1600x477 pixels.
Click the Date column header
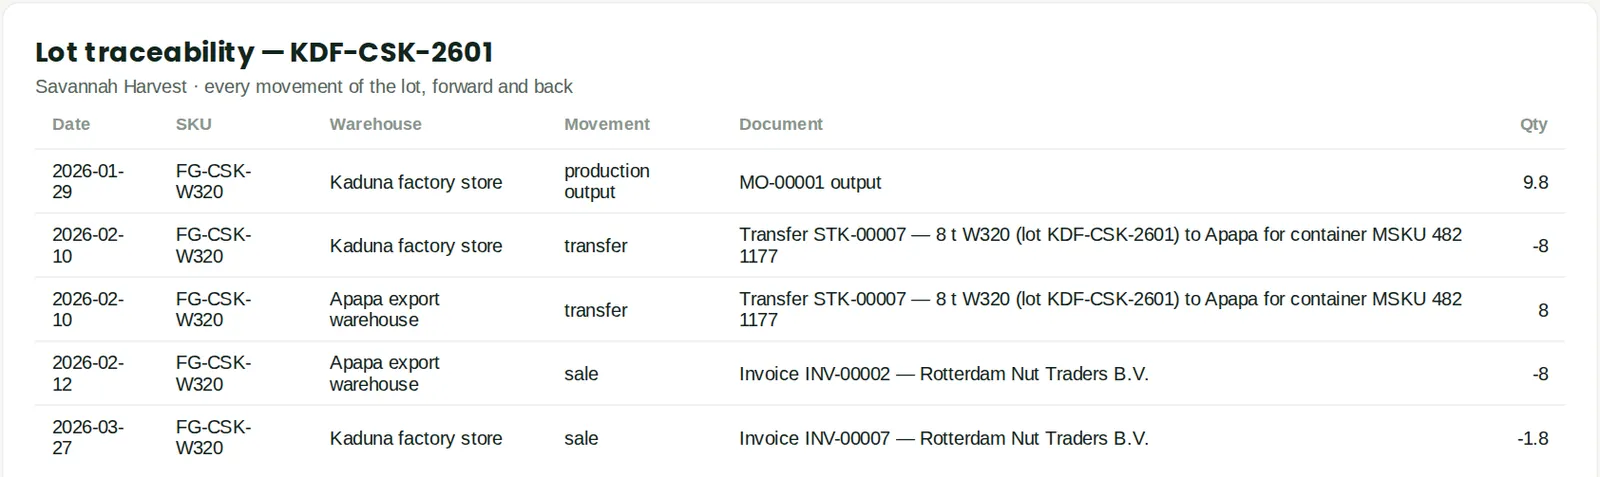pos(71,124)
